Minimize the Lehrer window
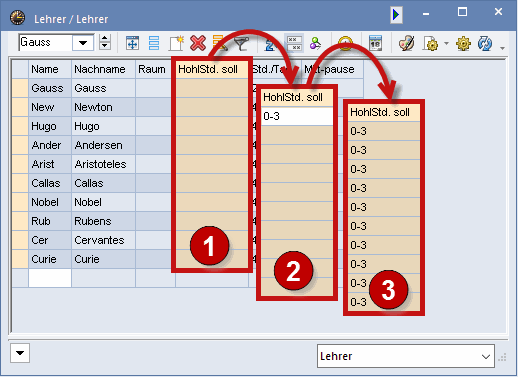518x377 pixels. (426, 14)
